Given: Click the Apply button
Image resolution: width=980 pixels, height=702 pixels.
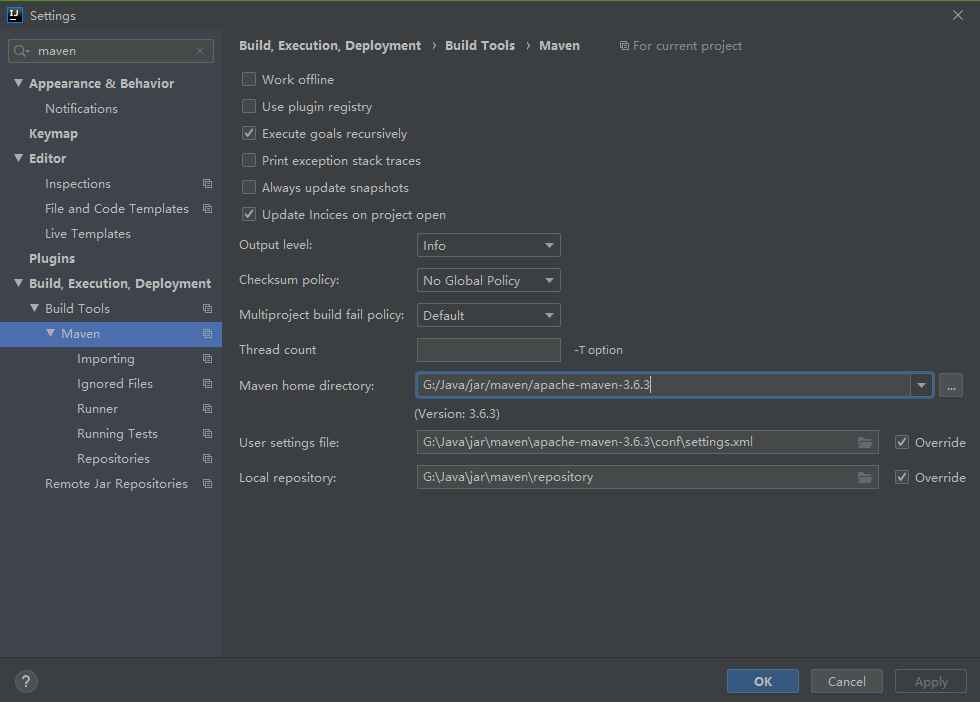Looking at the screenshot, I should click(x=931, y=681).
